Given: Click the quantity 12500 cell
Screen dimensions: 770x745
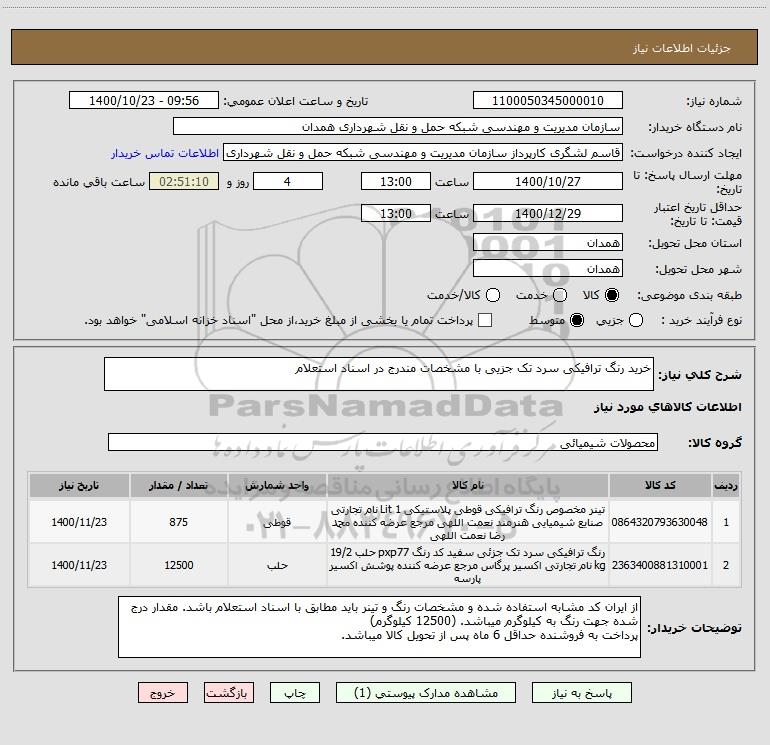Looking at the screenshot, I should point(178,565).
